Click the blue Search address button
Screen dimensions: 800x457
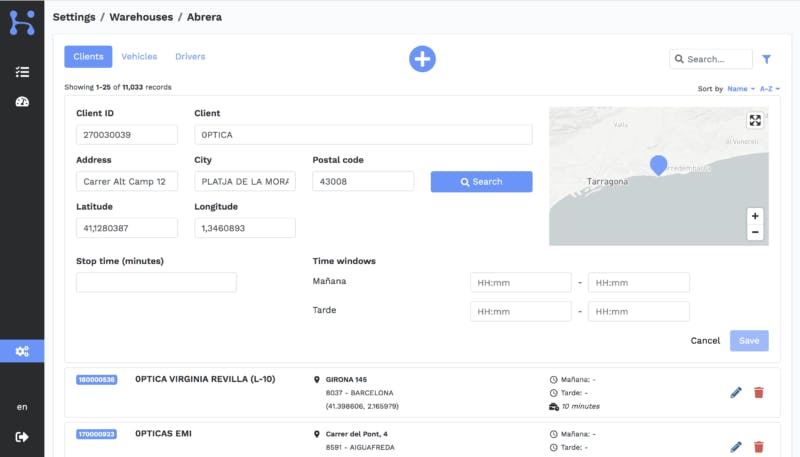pyautogui.click(x=481, y=182)
